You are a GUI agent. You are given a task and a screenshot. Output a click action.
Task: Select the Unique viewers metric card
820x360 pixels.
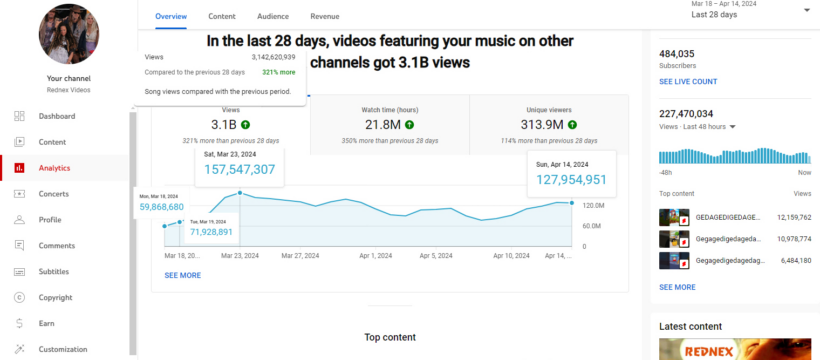[549, 125]
